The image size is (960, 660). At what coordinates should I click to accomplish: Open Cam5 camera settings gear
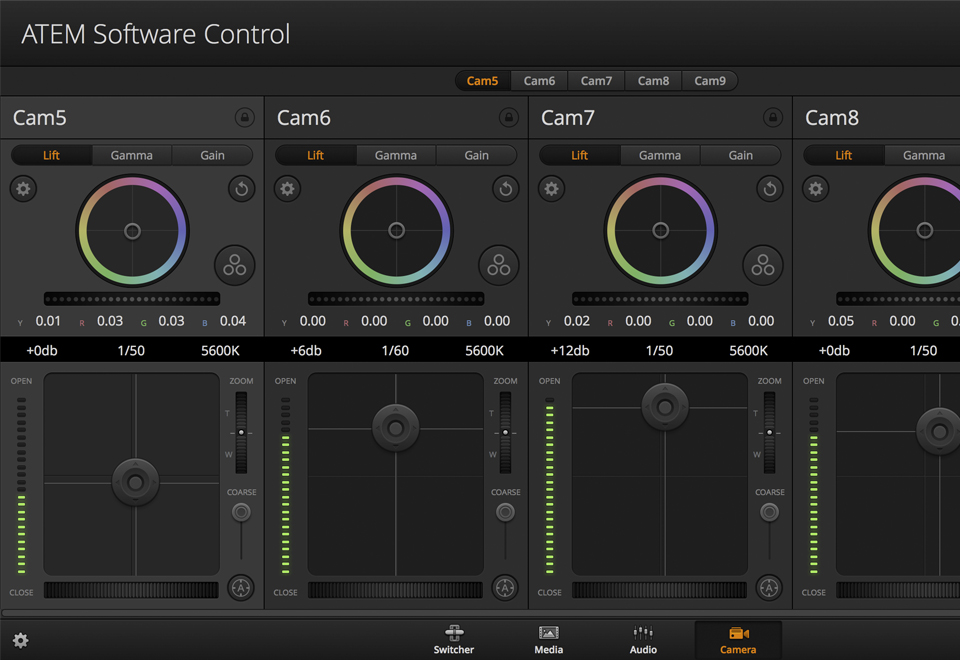[23, 189]
